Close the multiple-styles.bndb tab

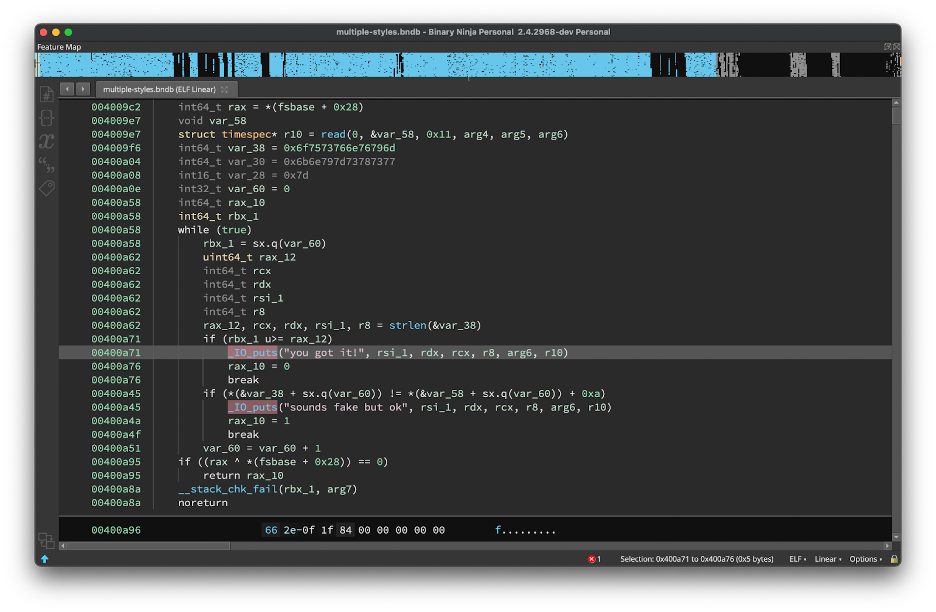point(225,89)
